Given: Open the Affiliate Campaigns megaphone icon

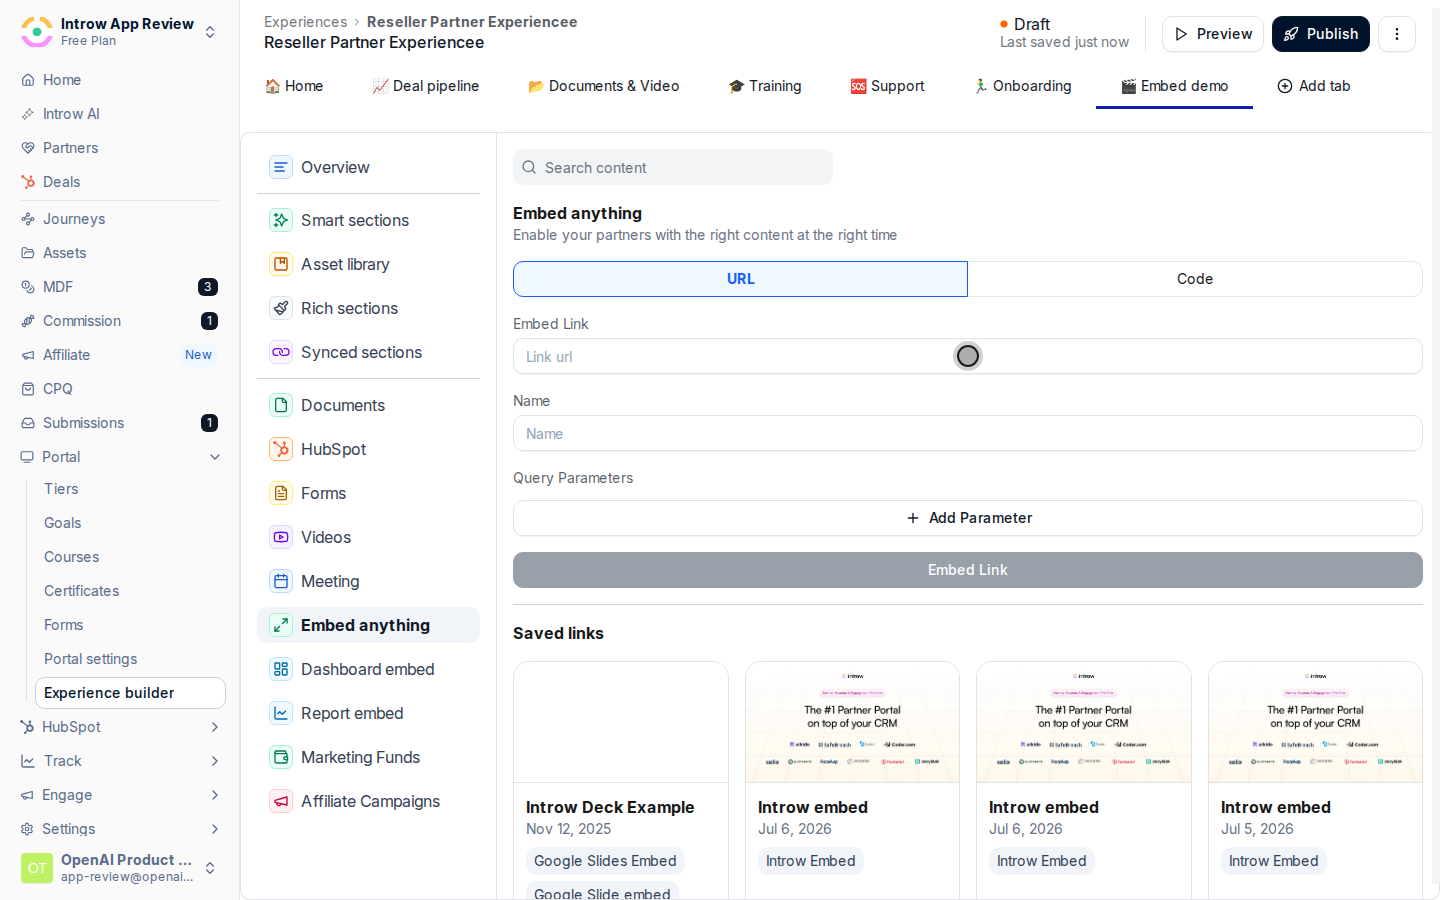Looking at the screenshot, I should coord(281,801).
